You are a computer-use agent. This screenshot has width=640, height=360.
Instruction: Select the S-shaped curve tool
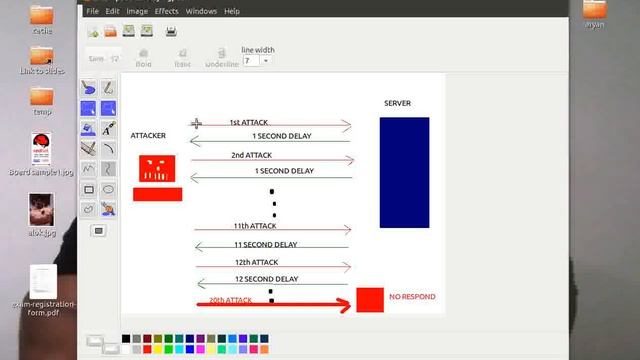point(108,169)
